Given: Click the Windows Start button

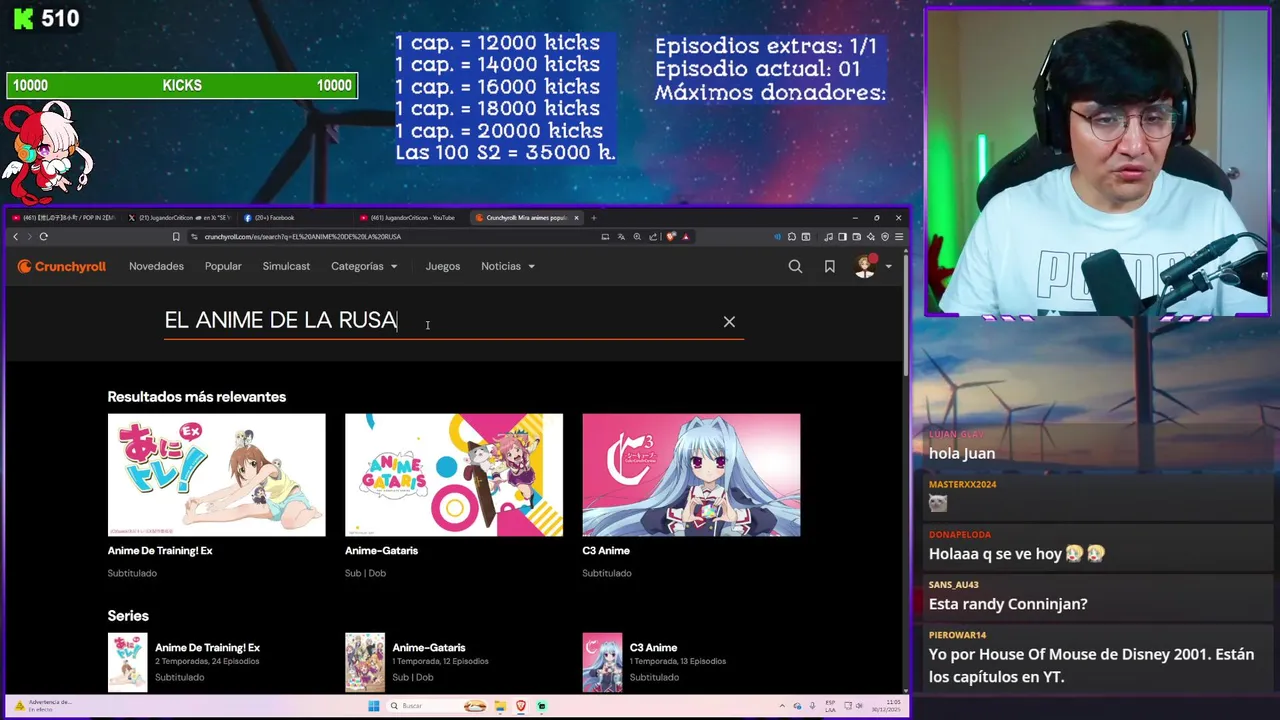Looking at the screenshot, I should [374, 705].
